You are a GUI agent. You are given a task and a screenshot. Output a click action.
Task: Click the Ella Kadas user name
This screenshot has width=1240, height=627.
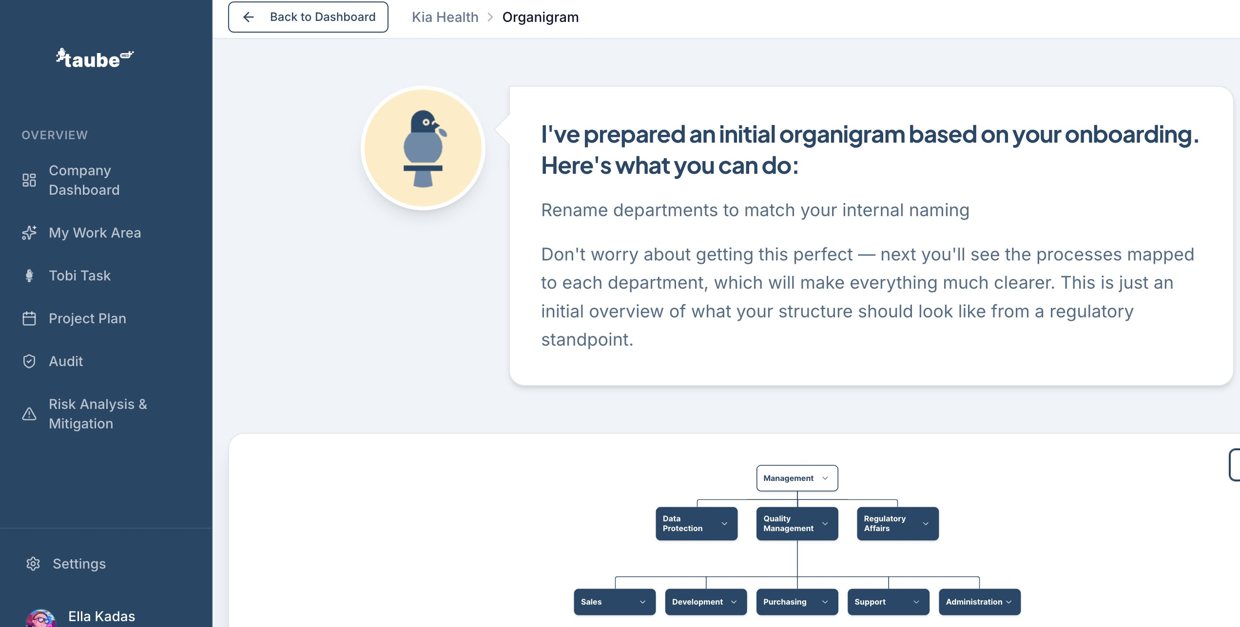[x=101, y=616]
